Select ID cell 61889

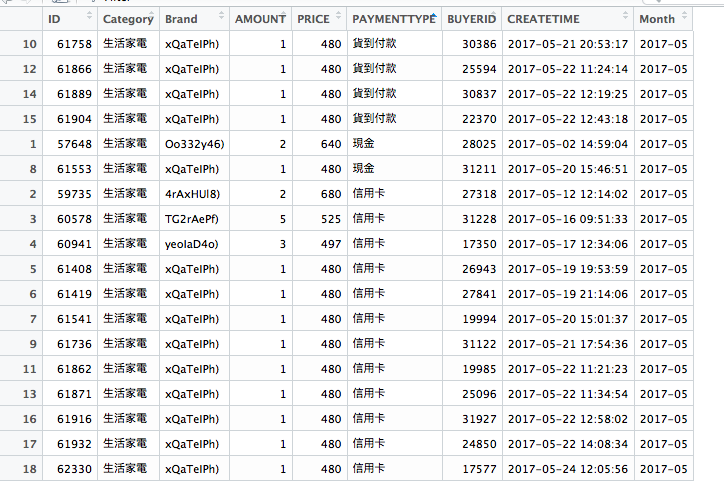(x=74, y=94)
